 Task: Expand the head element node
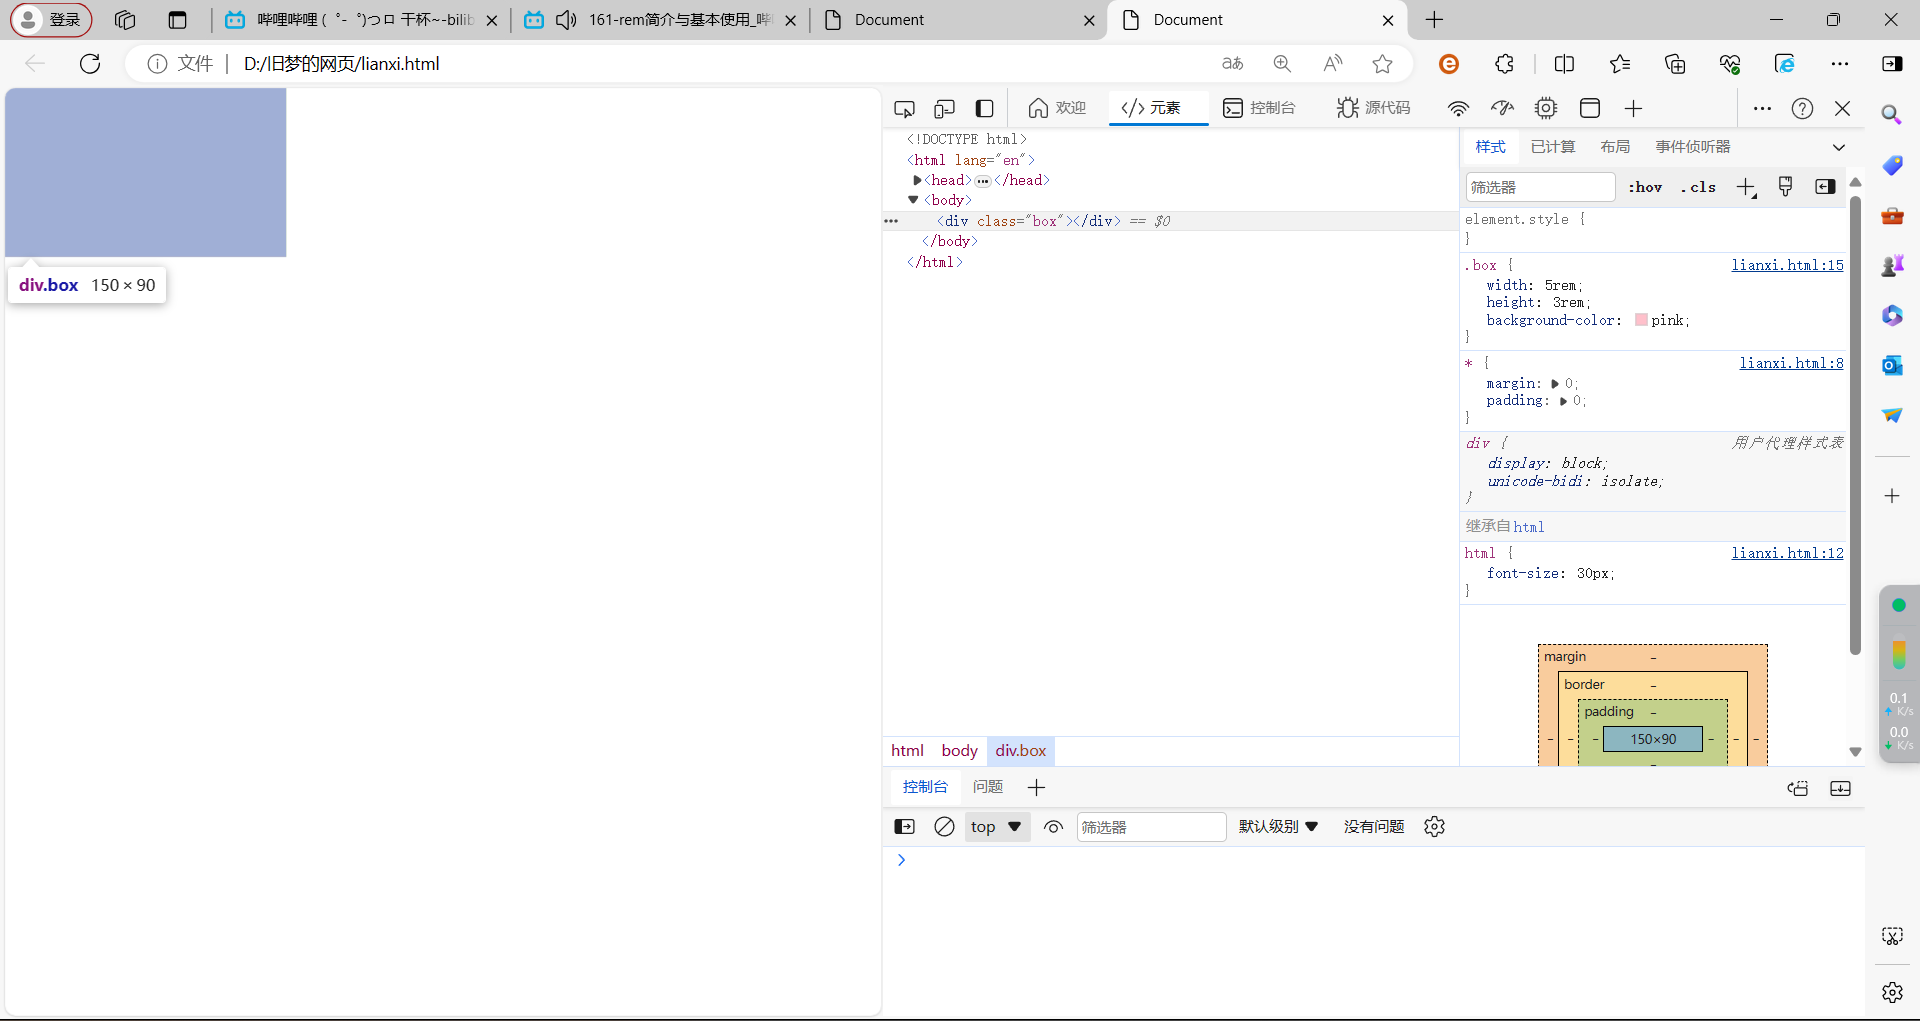click(x=917, y=180)
